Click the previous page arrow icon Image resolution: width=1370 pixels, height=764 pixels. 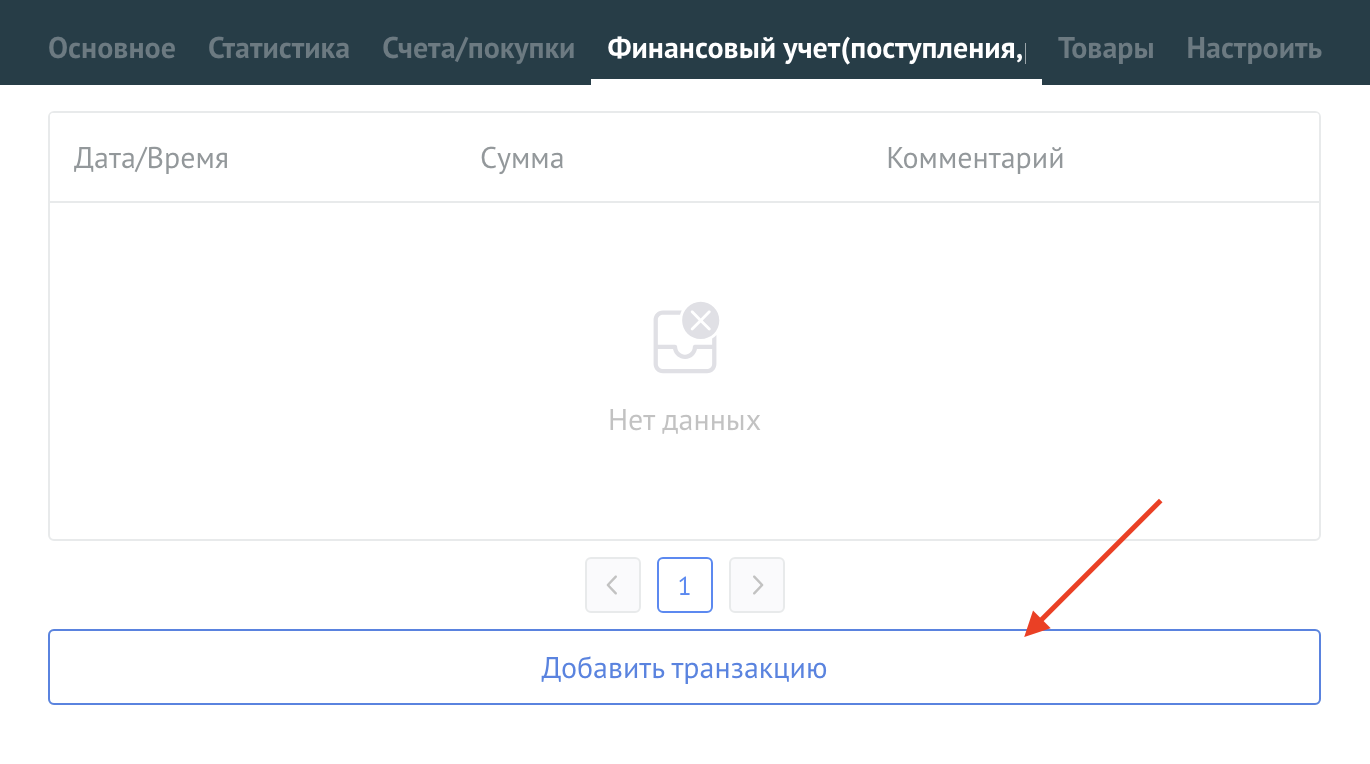click(612, 585)
